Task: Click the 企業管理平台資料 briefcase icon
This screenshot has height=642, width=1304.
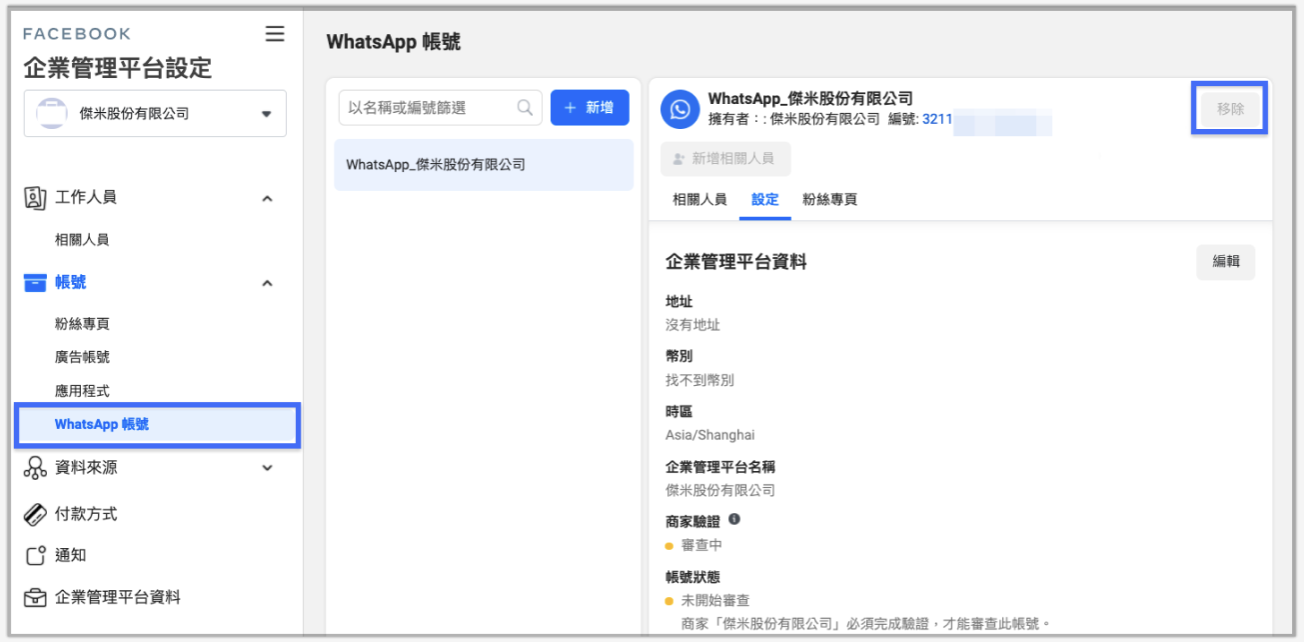Action: [x=35, y=598]
